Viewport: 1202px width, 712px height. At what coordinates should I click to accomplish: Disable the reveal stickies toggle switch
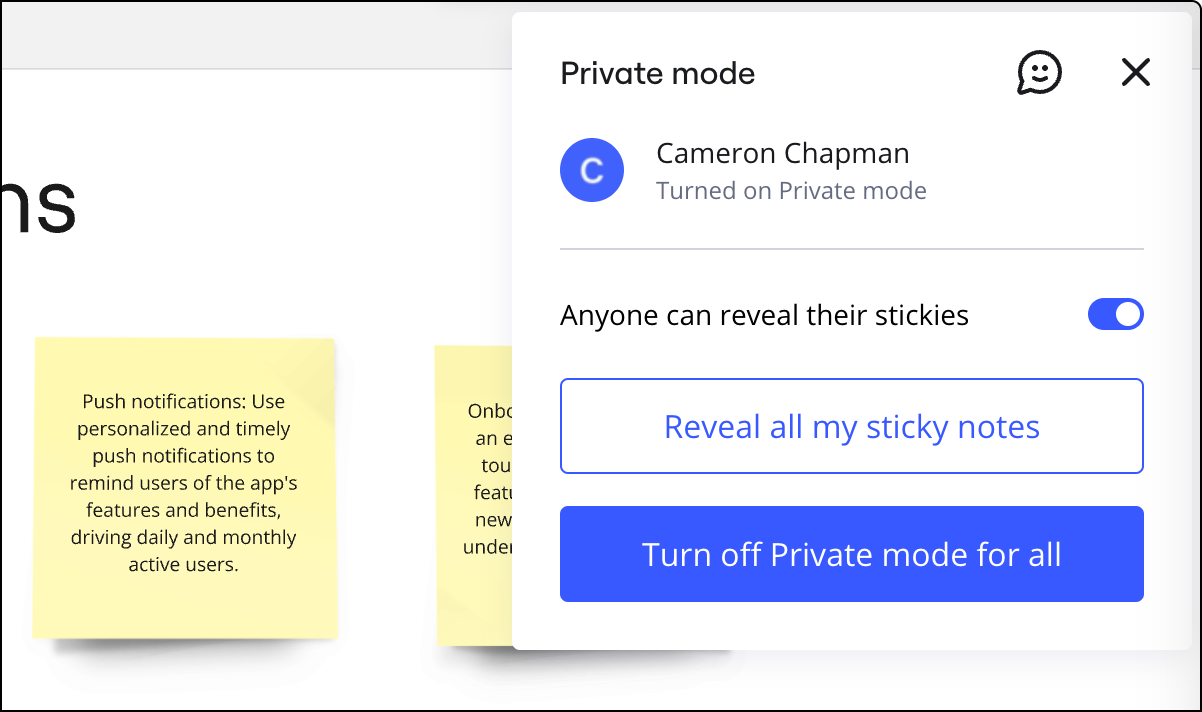[1115, 315]
